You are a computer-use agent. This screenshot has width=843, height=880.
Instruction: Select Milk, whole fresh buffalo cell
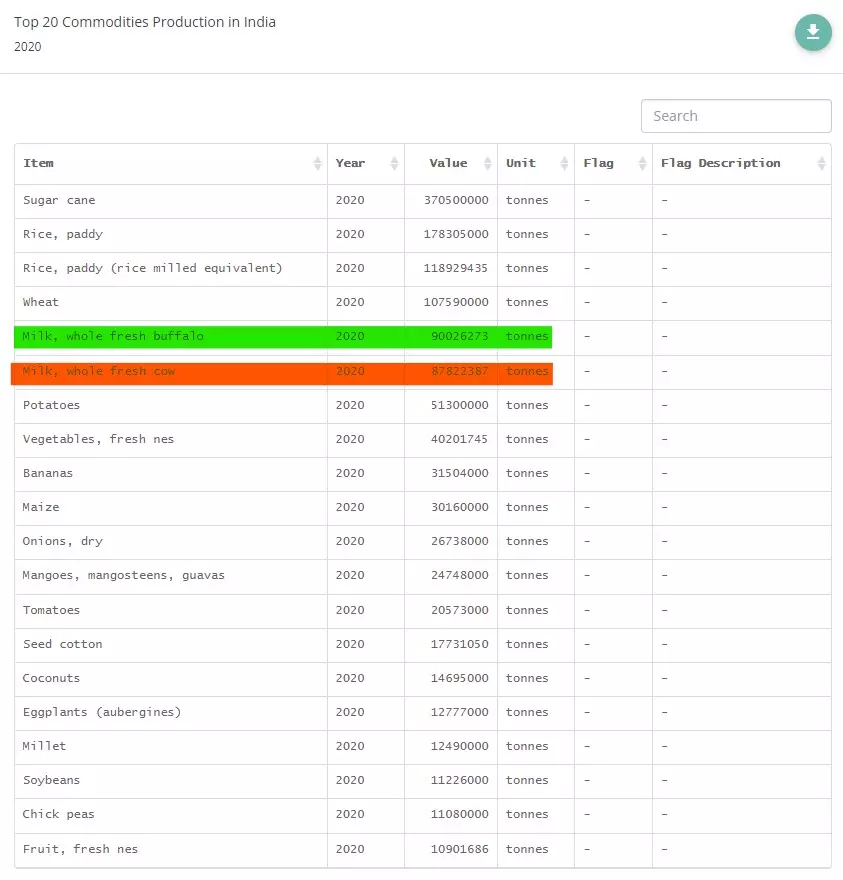point(171,337)
